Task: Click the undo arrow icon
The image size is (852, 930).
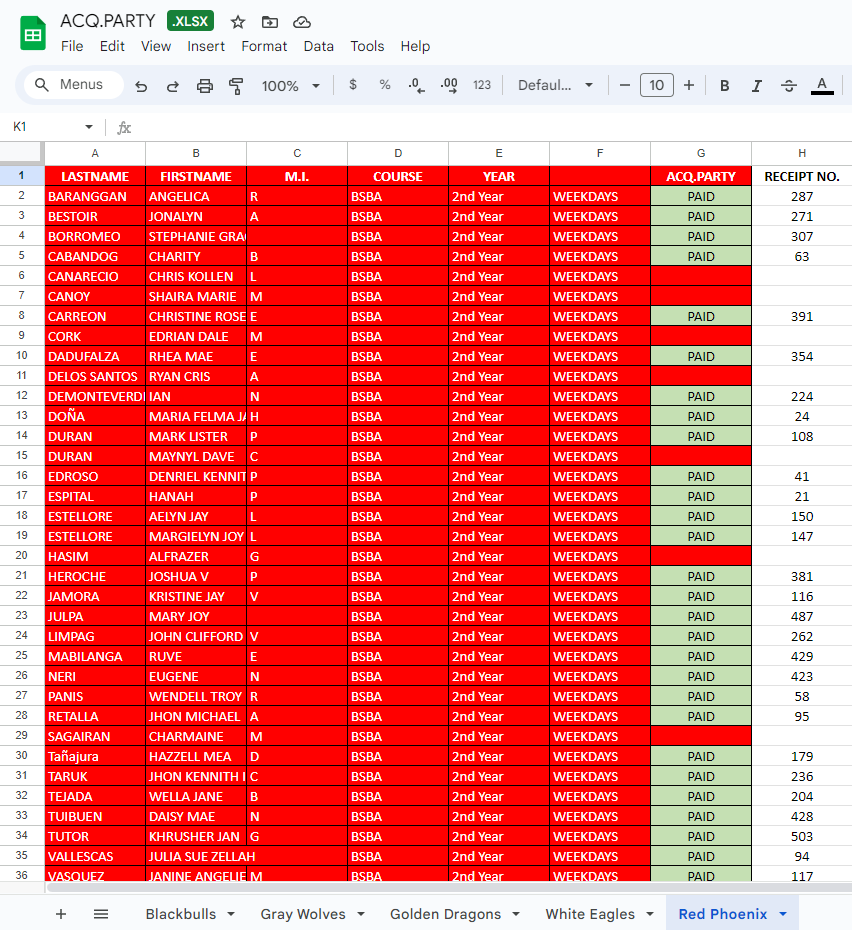Action: pos(141,86)
